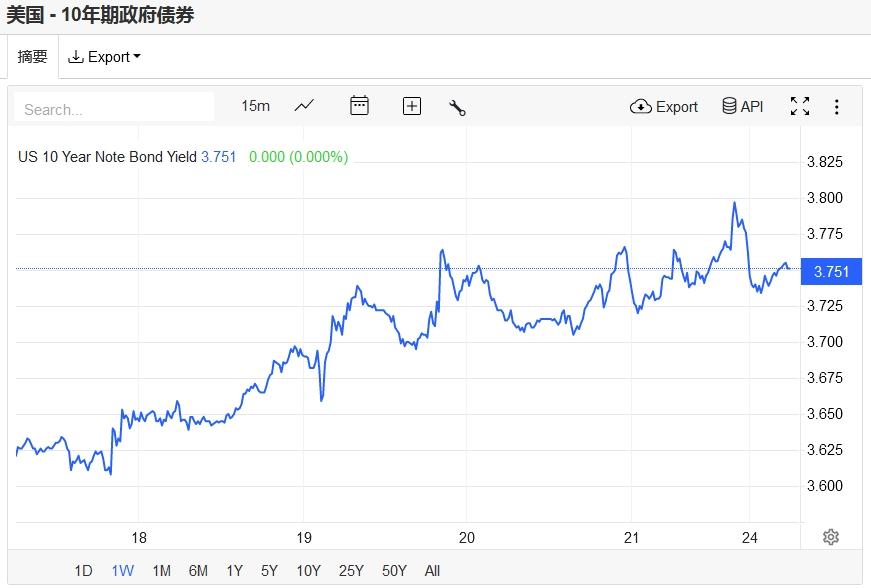
Task: Focus the Search input field
Action: (114, 109)
